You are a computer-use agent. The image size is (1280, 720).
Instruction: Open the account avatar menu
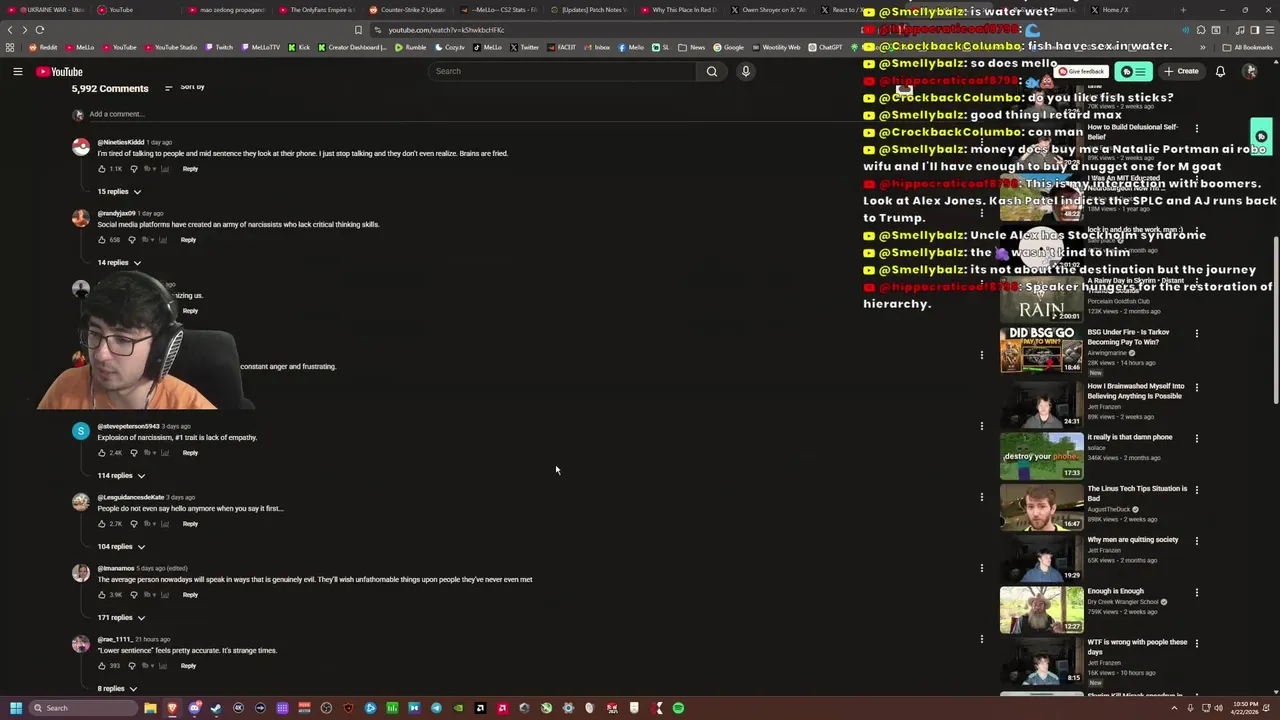point(1250,71)
